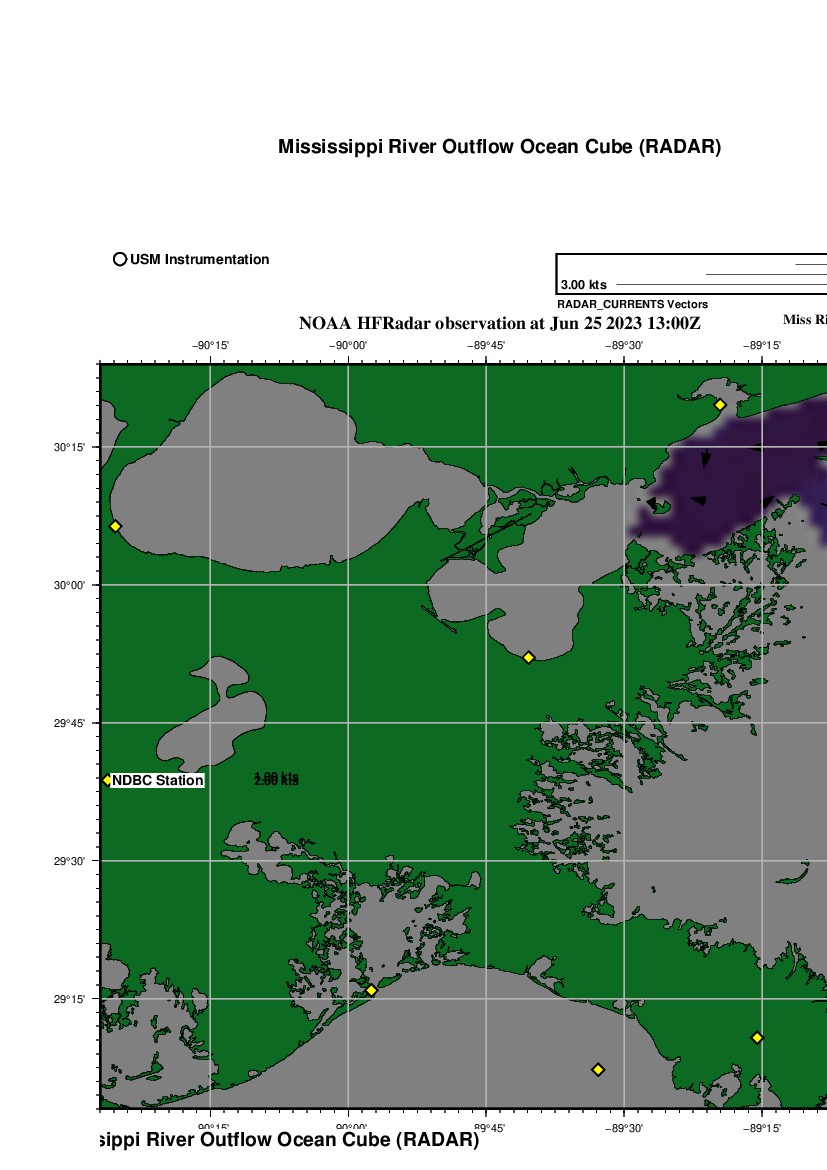The height and width of the screenshot is (1170, 827).
Task: Click the 30°00' latitude label on left axis
Action: coord(69,585)
